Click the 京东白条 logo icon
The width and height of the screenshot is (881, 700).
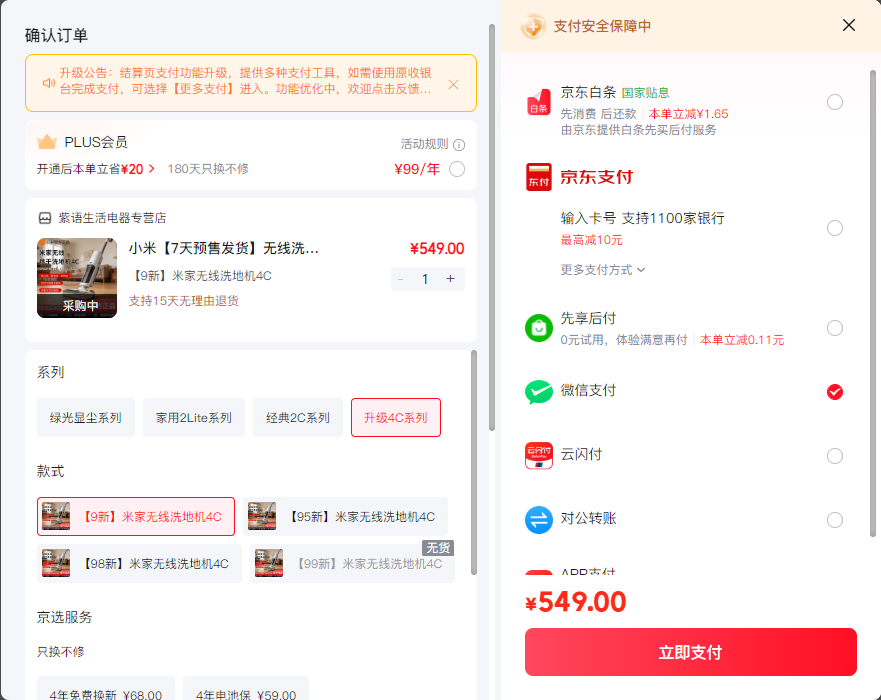click(x=538, y=102)
